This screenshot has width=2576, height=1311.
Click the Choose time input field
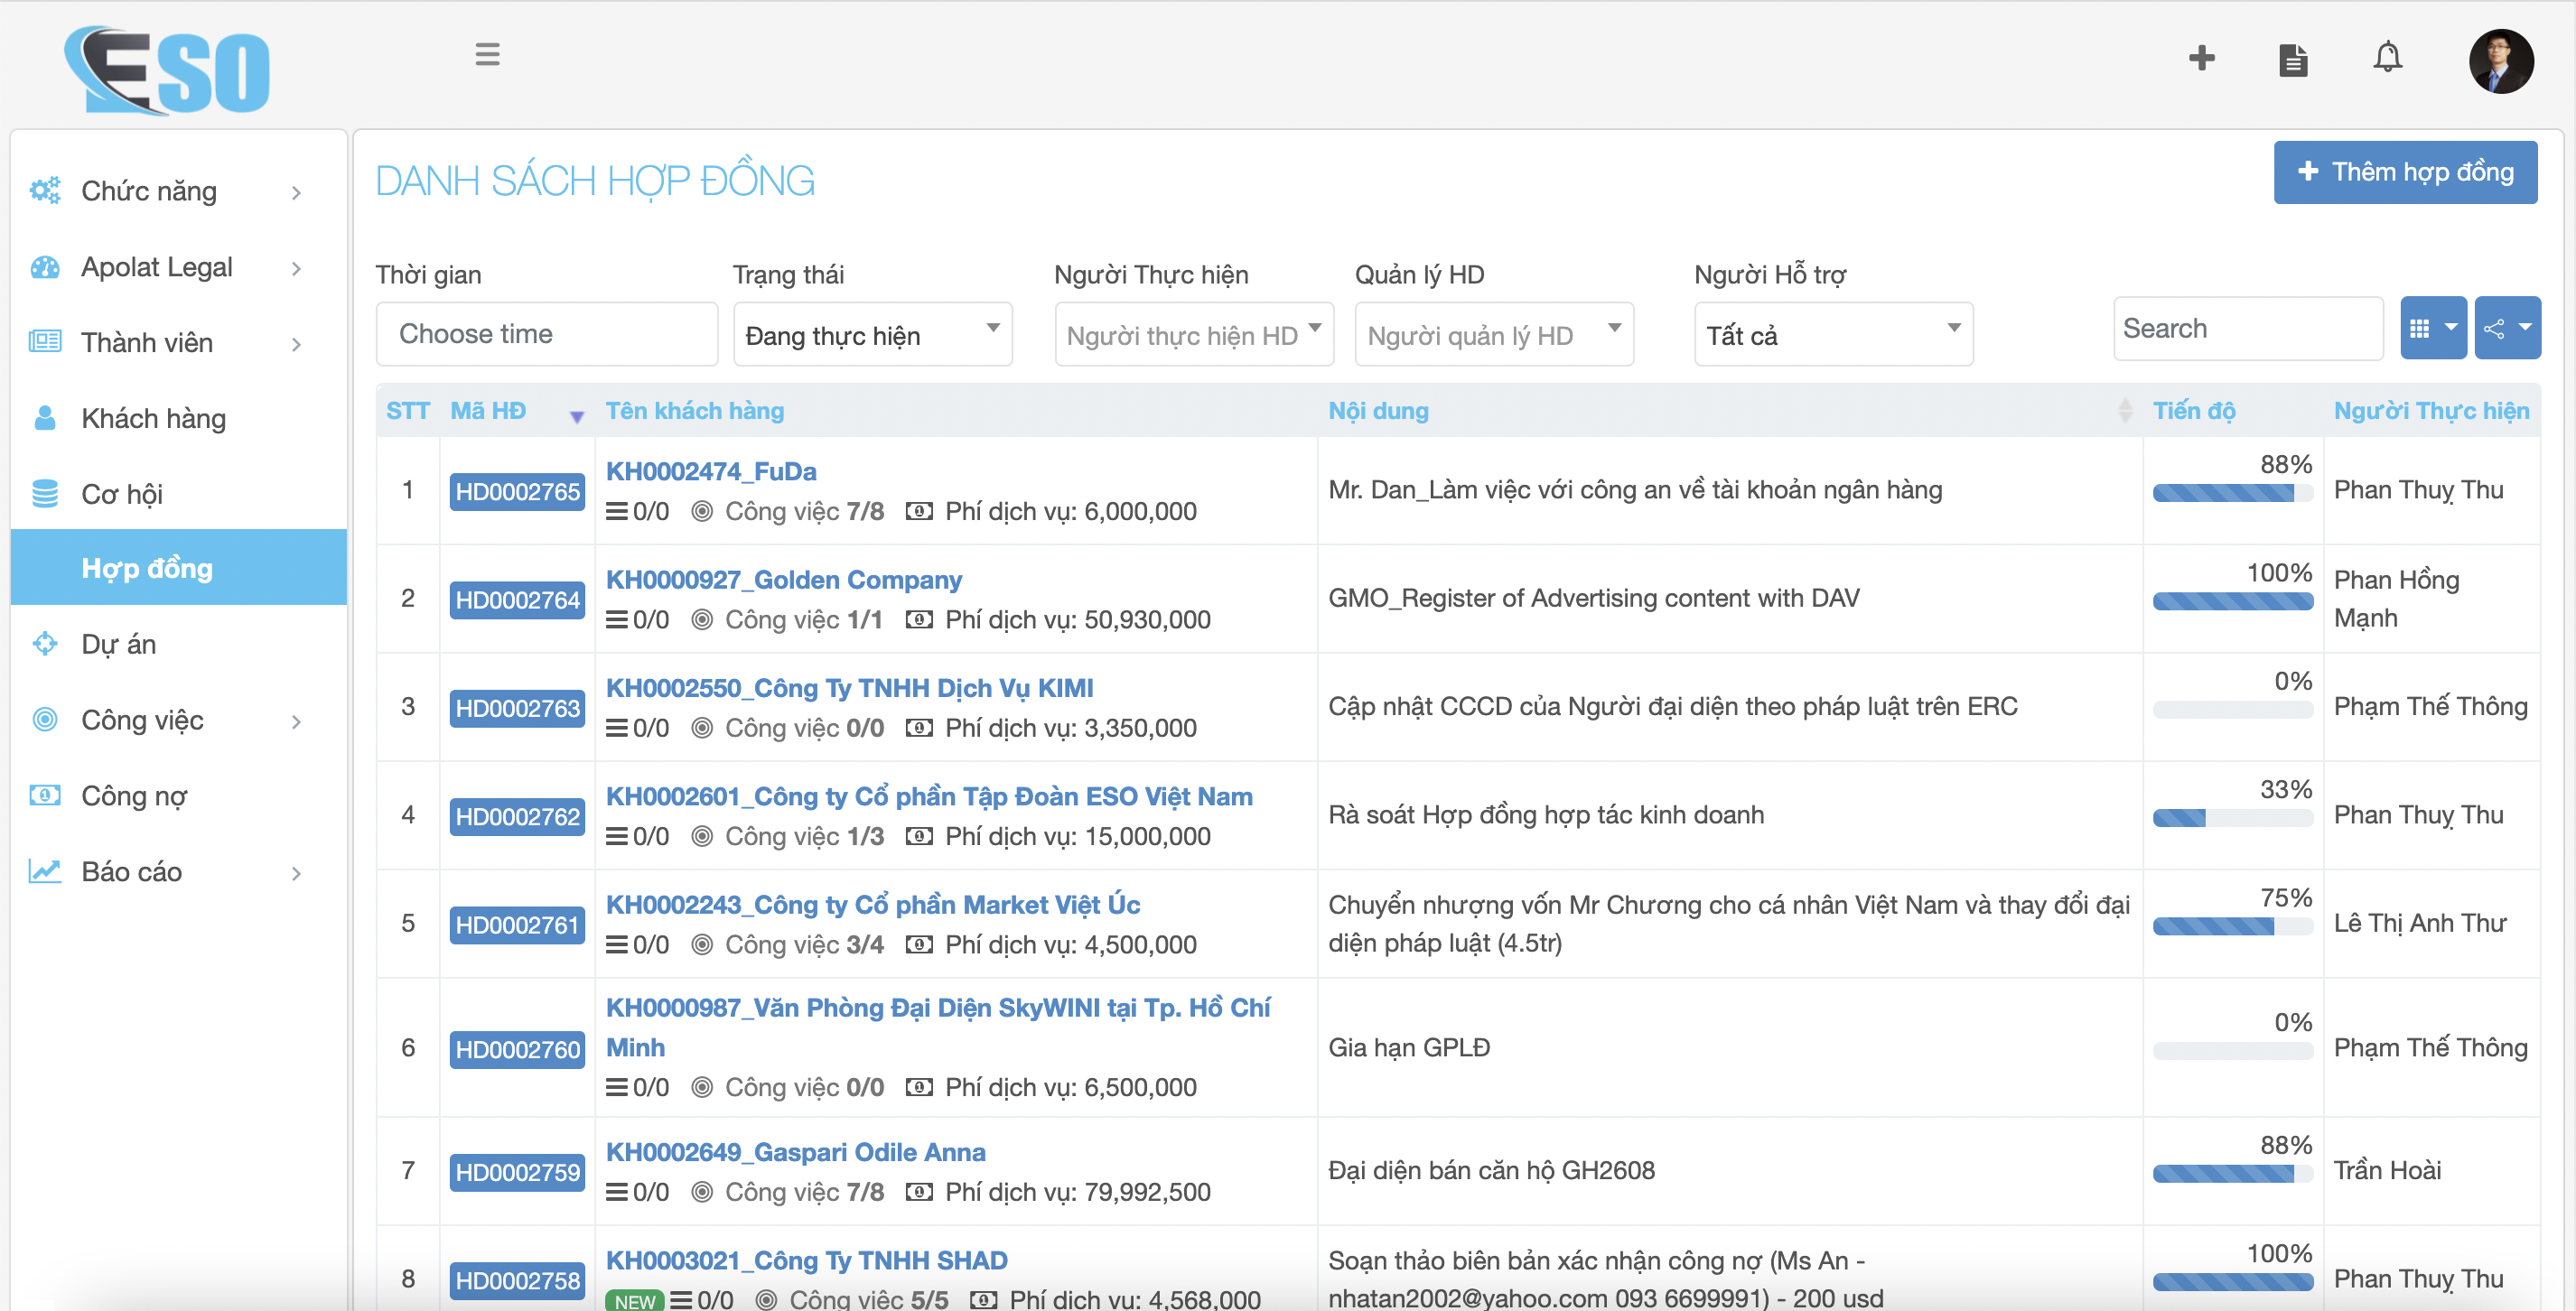coord(546,334)
